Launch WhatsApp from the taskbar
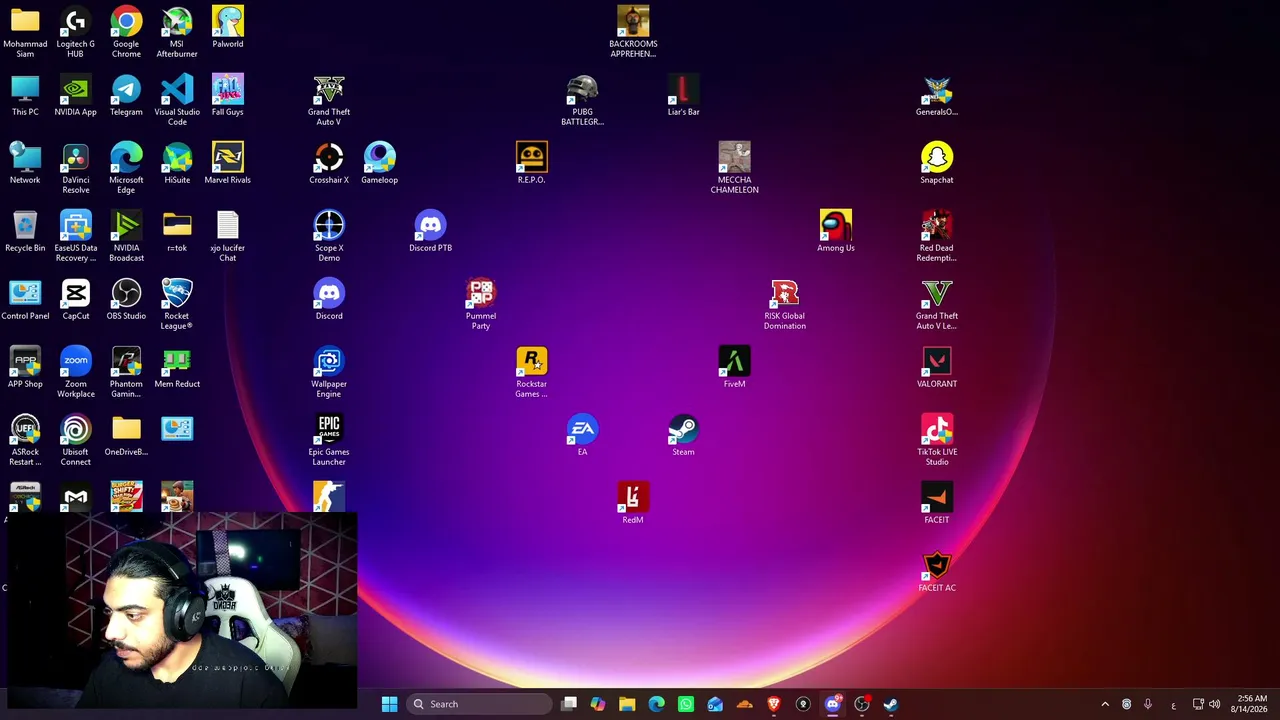 click(686, 704)
